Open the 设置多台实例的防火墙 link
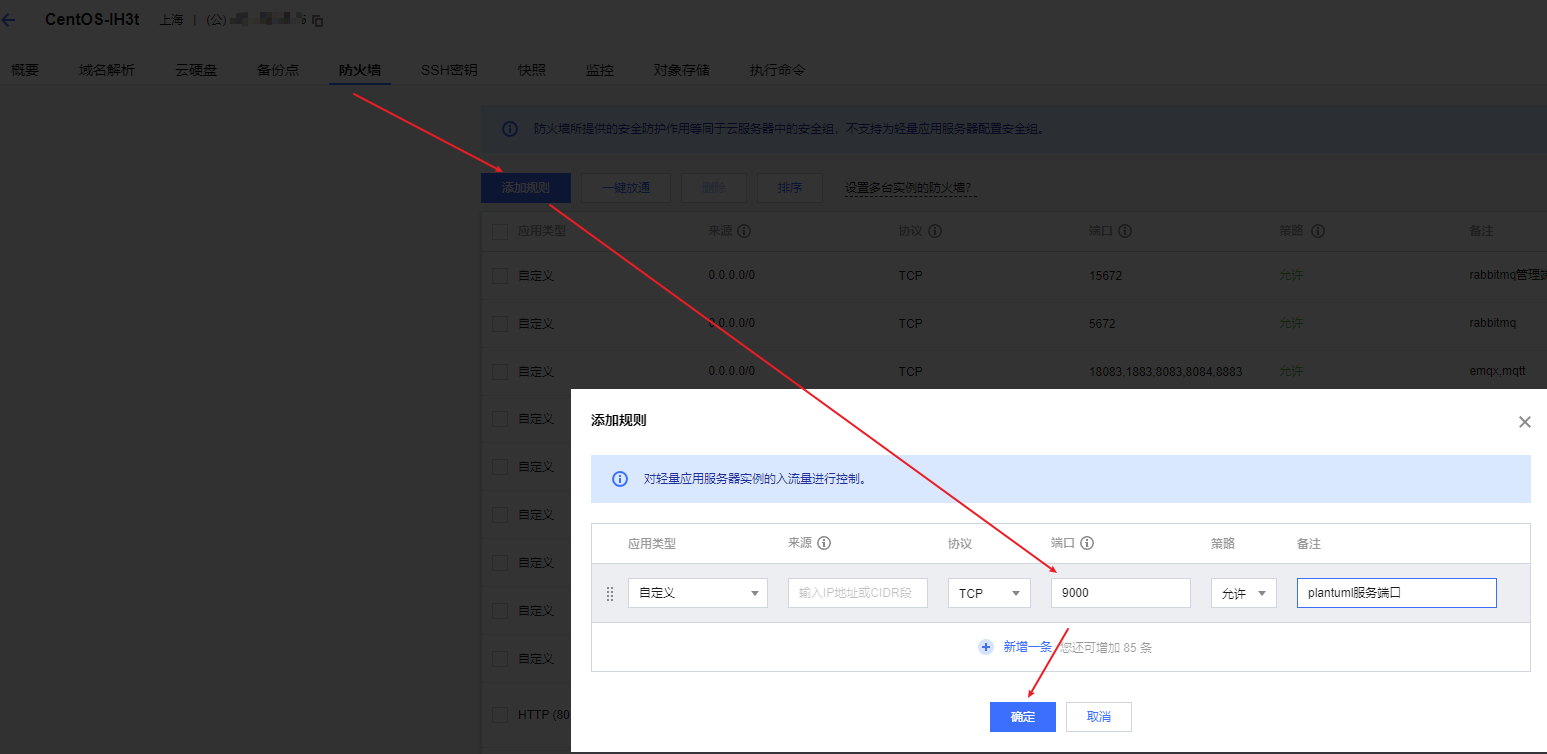 tap(909, 188)
